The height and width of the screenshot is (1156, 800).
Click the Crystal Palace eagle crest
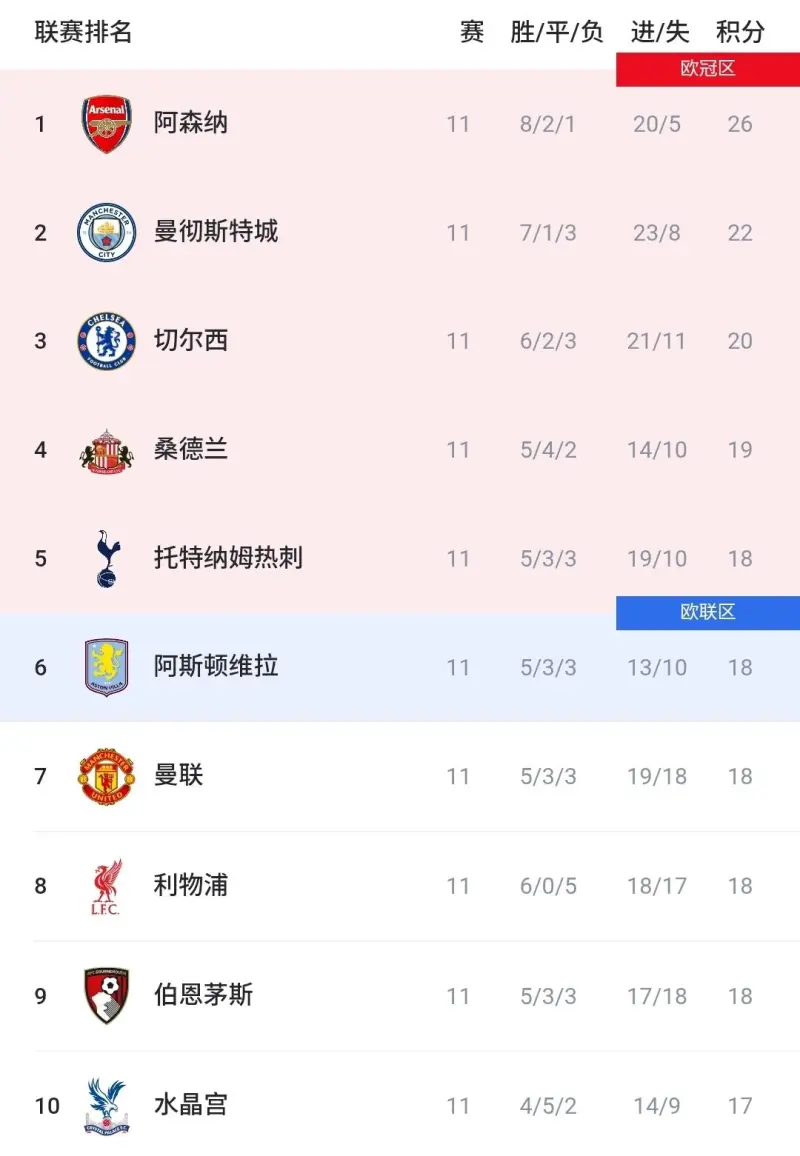pyautogui.click(x=106, y=1105)
